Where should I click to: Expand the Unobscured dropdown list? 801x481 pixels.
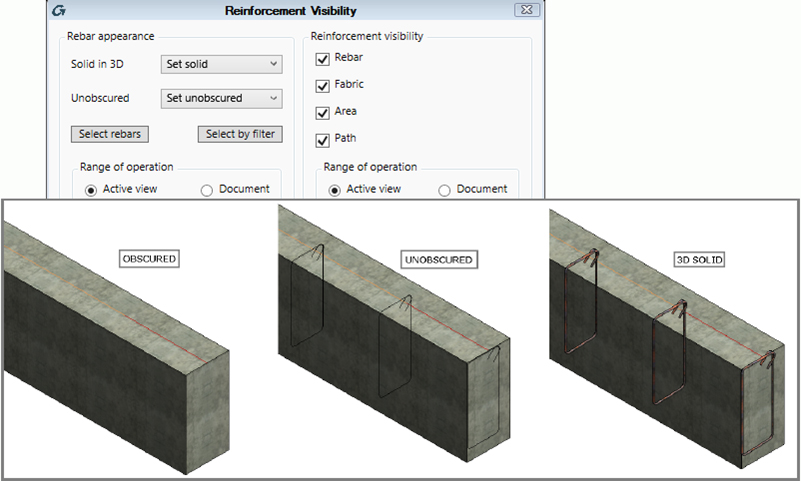coord(221,99)
